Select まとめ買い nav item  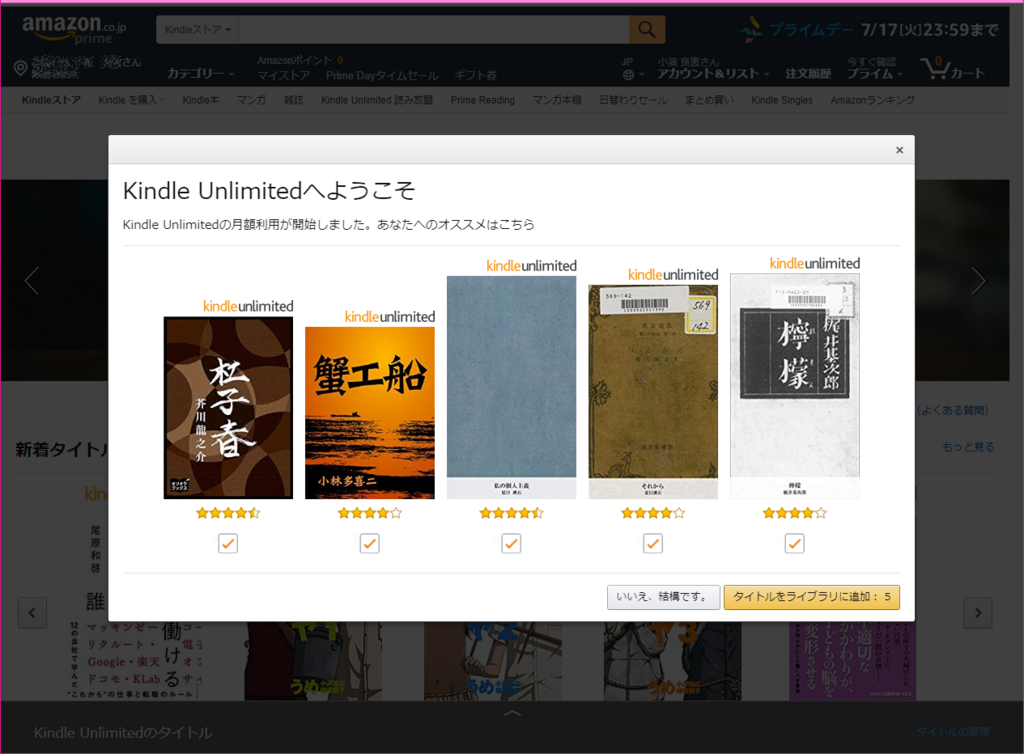click(709, 100)
